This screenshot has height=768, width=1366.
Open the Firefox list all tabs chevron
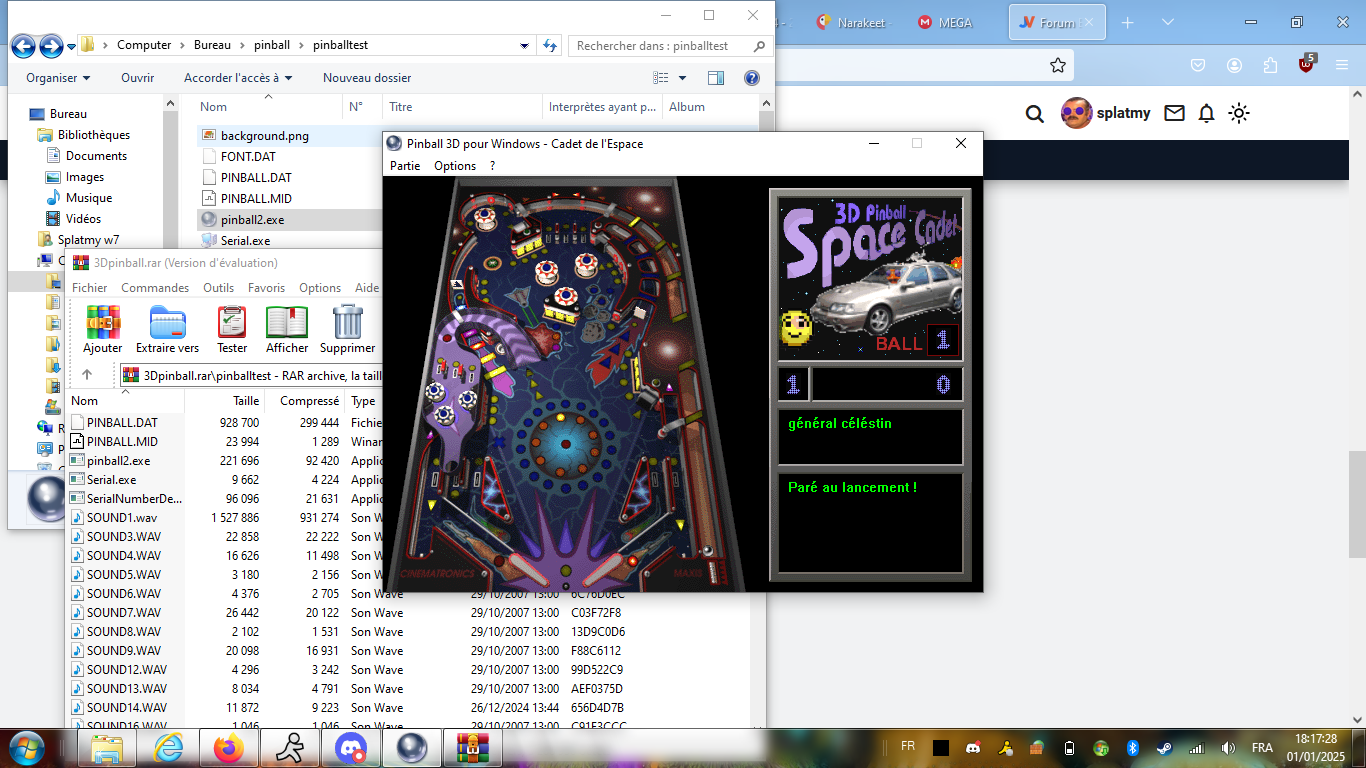(x=1167, y=22)
